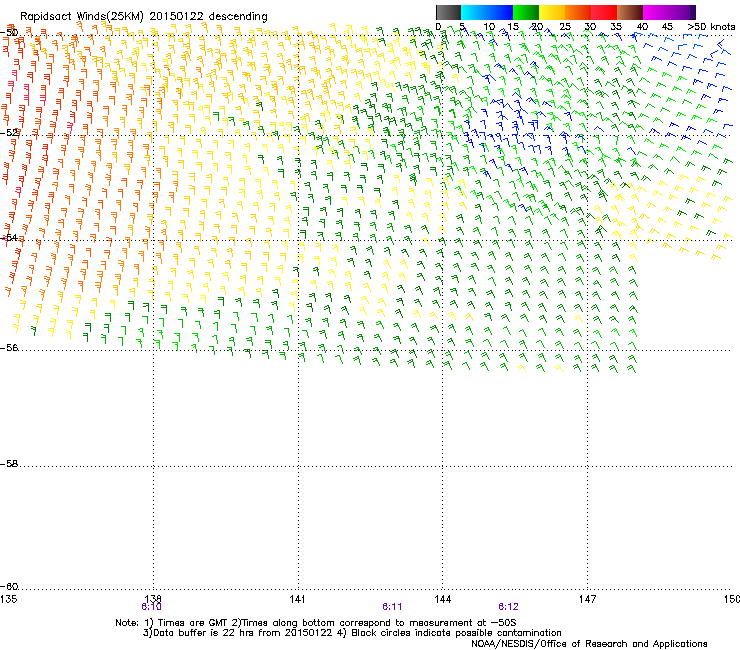Click the purple '6:11' time label

[392, 607]
